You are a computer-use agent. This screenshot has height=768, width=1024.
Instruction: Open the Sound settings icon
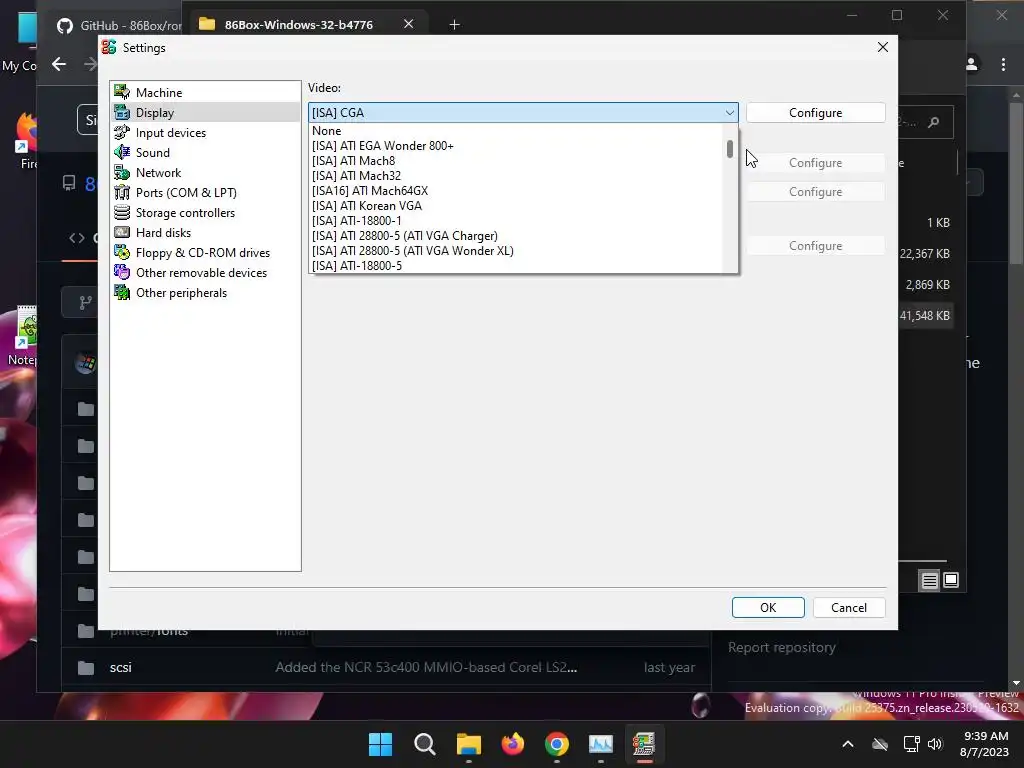(x=122, y=152)
